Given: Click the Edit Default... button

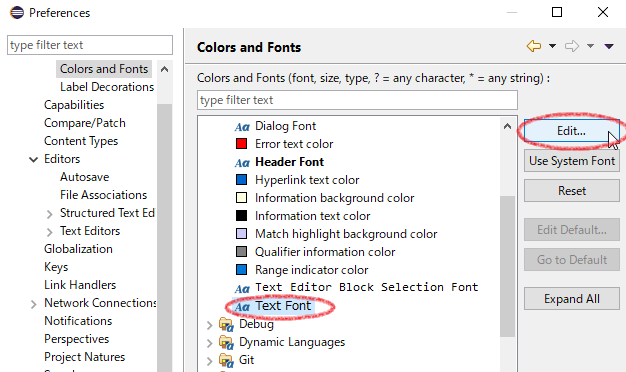Looking at the screenshot, I should coord(572,230).
